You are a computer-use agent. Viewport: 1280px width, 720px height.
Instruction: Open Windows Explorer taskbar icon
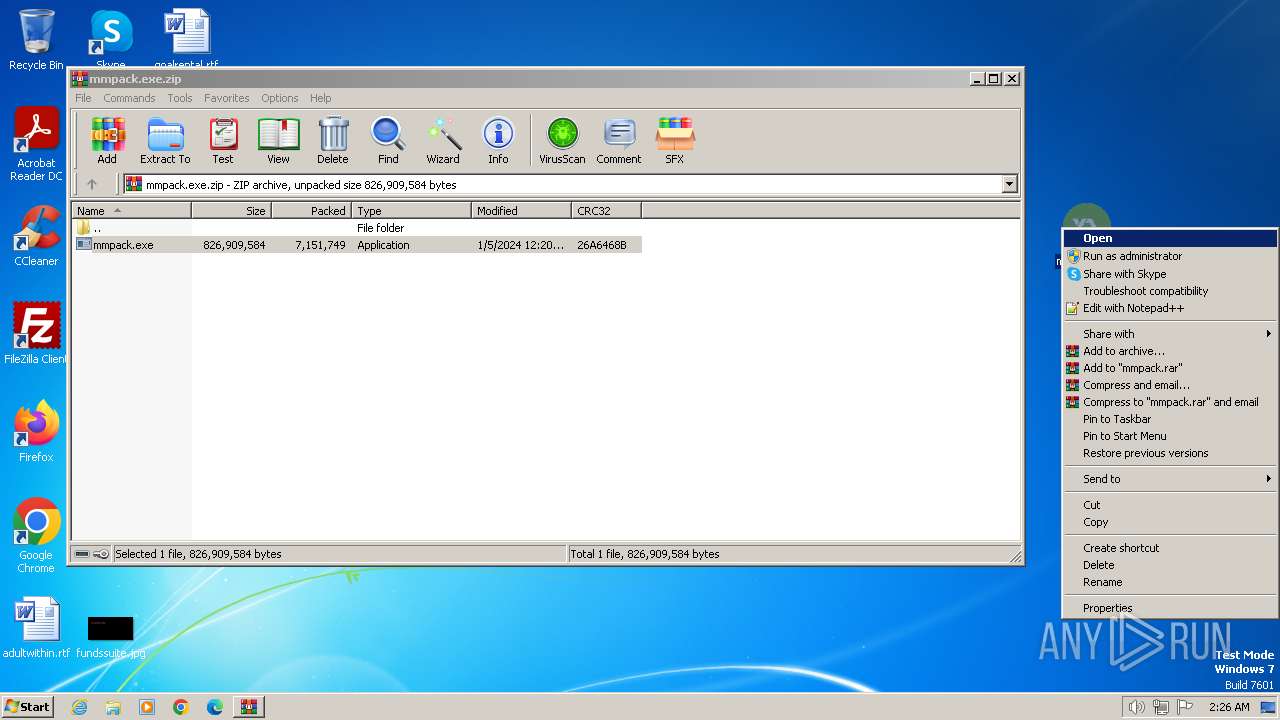[113, 707]
